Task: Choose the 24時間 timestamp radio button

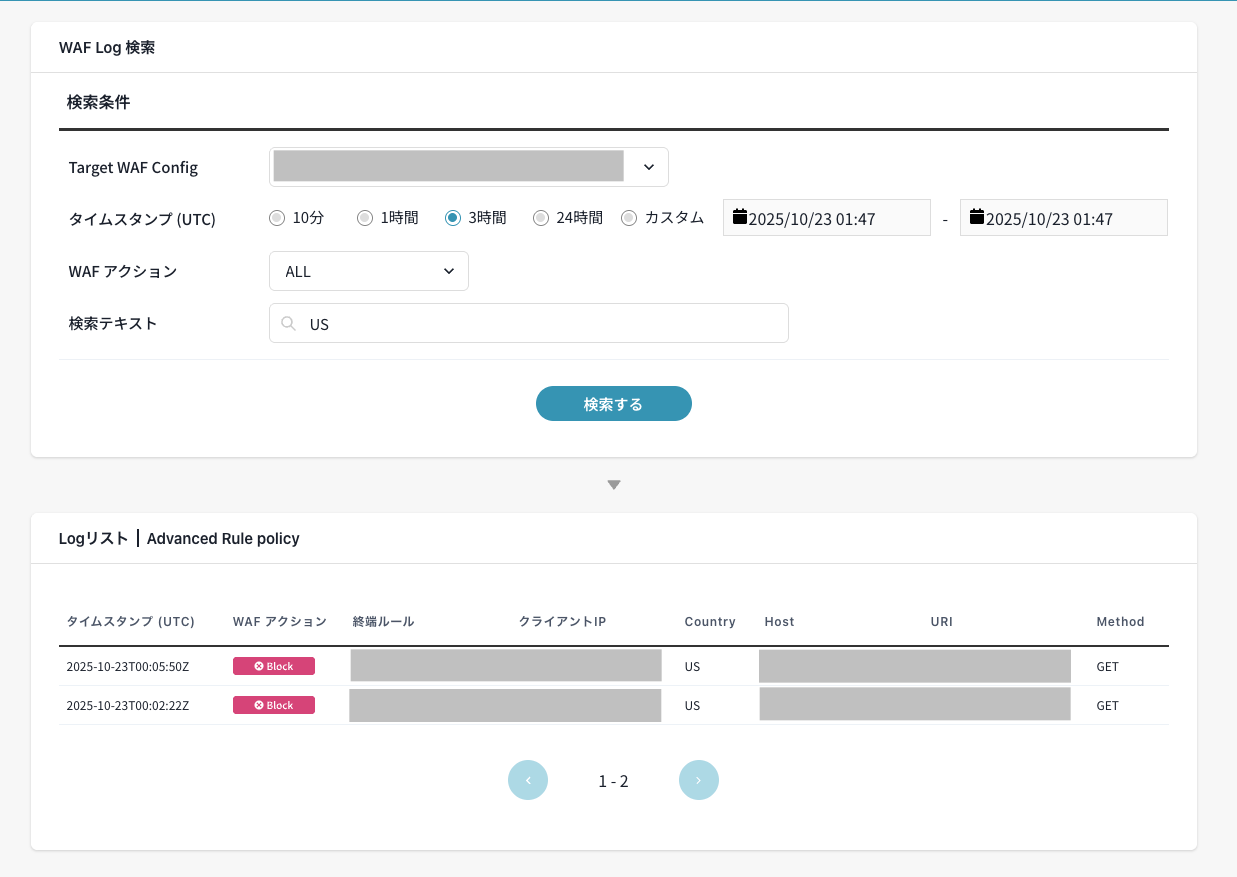Action: point(541,218)
